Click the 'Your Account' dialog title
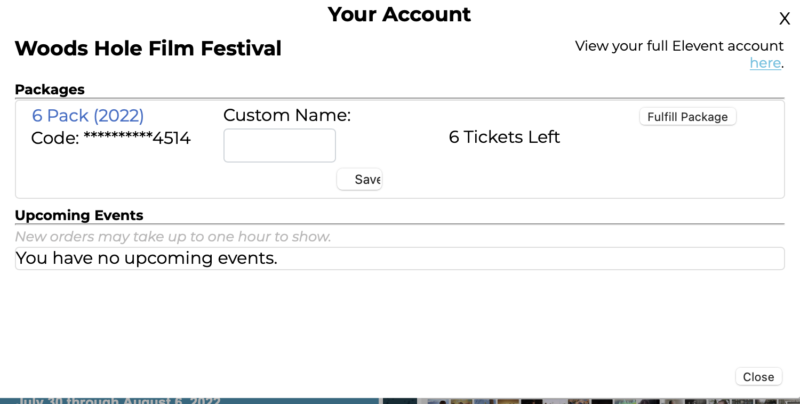Viewport: 800px width, 404px height. pos(399,15)
